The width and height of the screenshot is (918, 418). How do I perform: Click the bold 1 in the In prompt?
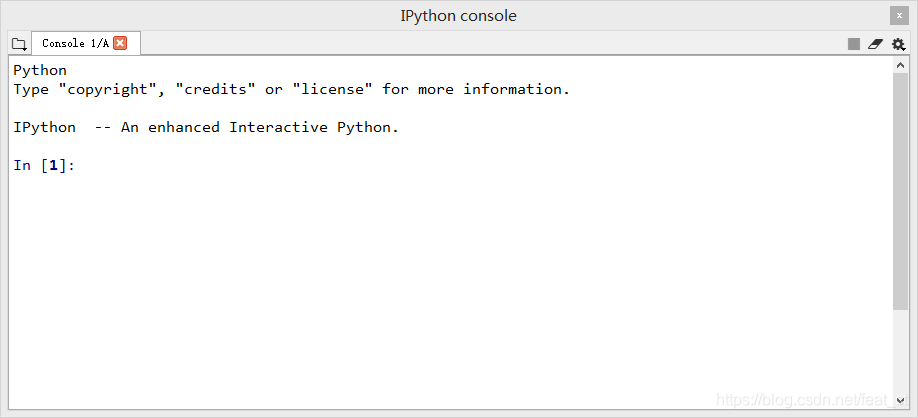(x=53, y=166)
